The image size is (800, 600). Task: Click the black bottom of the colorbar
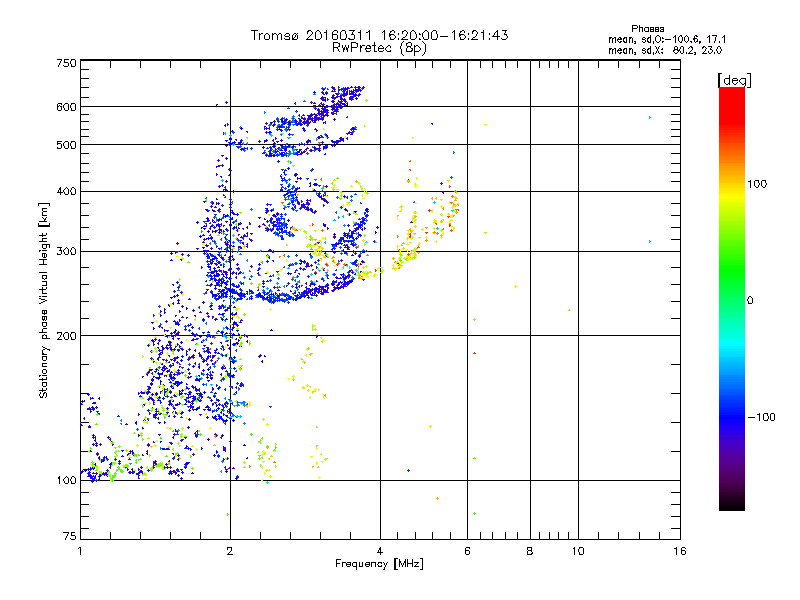pyautogui.click(x=732, y=503)
